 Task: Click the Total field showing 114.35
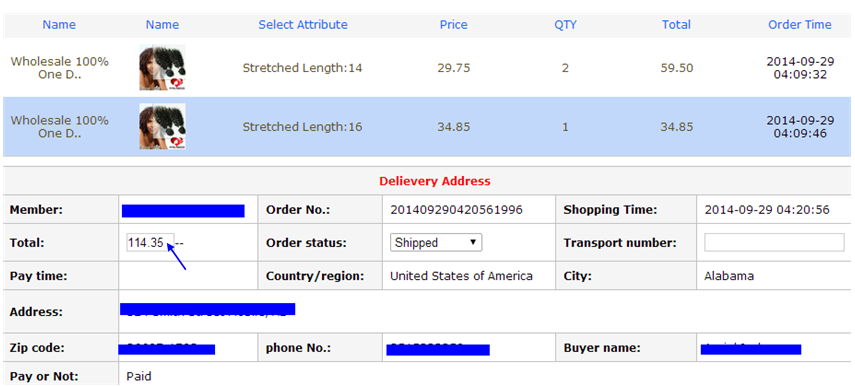point(150,243)
